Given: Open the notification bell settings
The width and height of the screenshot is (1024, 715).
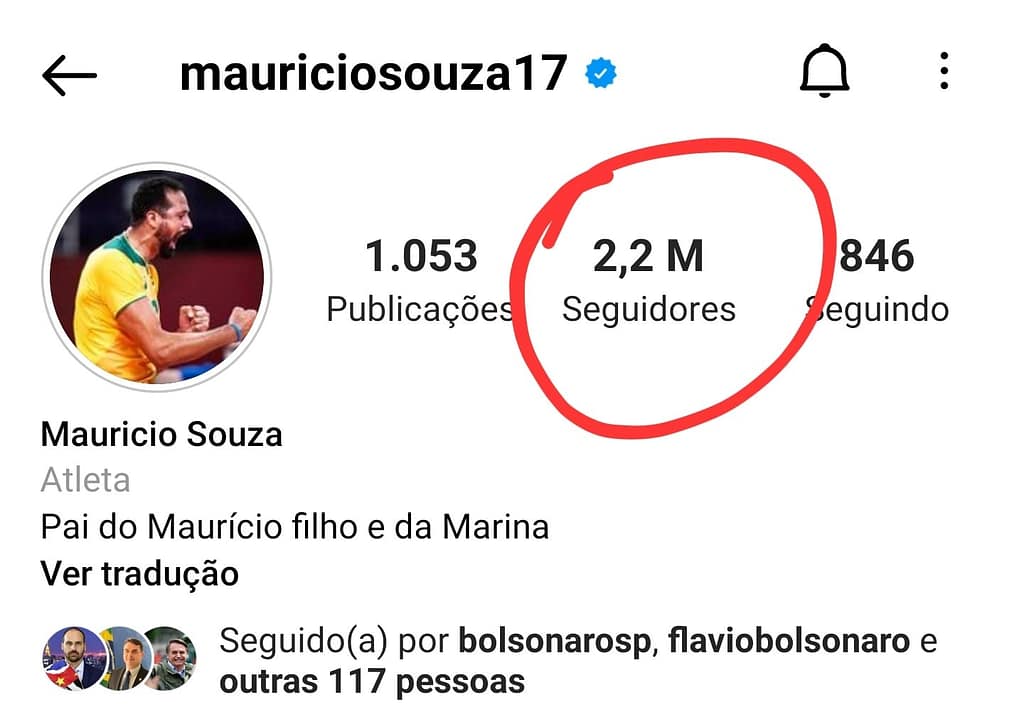Looking at the screenshot, I should pos(825,71).
